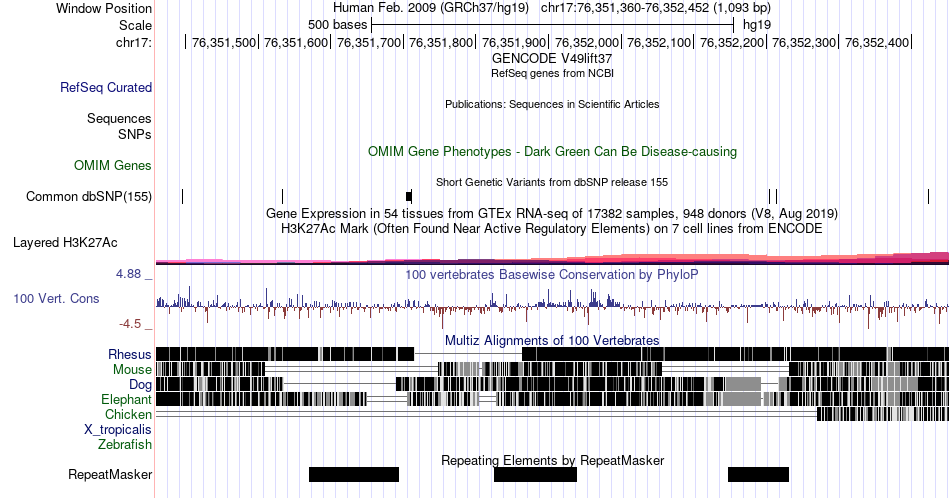The height and width of the screenshot is (498, 950).
Task: Click the PhyloP lower value -4.5
Action: (x=130, y=324)
